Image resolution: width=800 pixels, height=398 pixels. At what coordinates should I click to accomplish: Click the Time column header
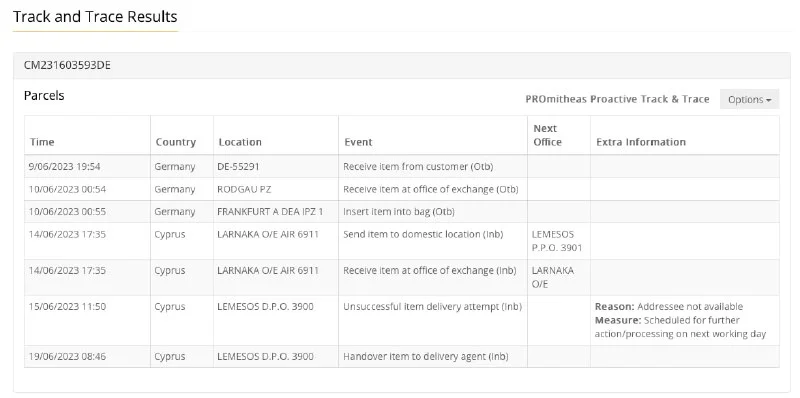click(x=42, y=142)
